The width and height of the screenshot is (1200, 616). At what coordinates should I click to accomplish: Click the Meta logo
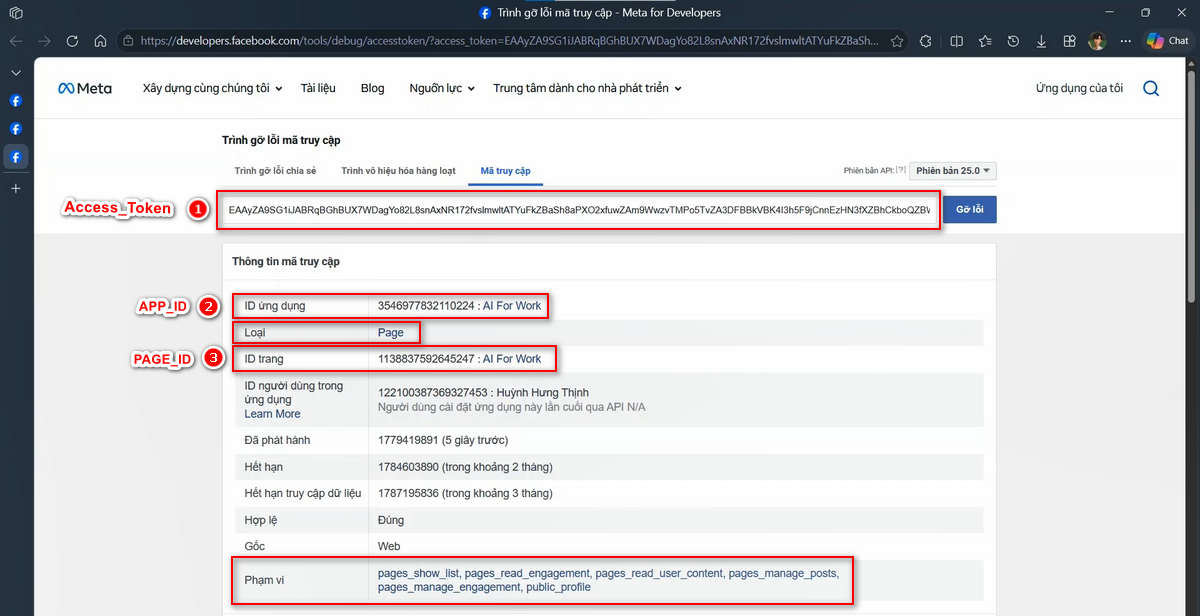85,88
